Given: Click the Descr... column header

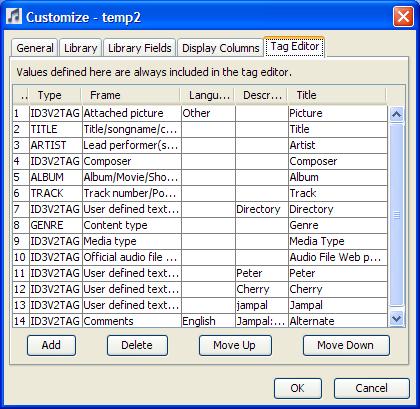Looking at the screenshot, I should [261, 95].
